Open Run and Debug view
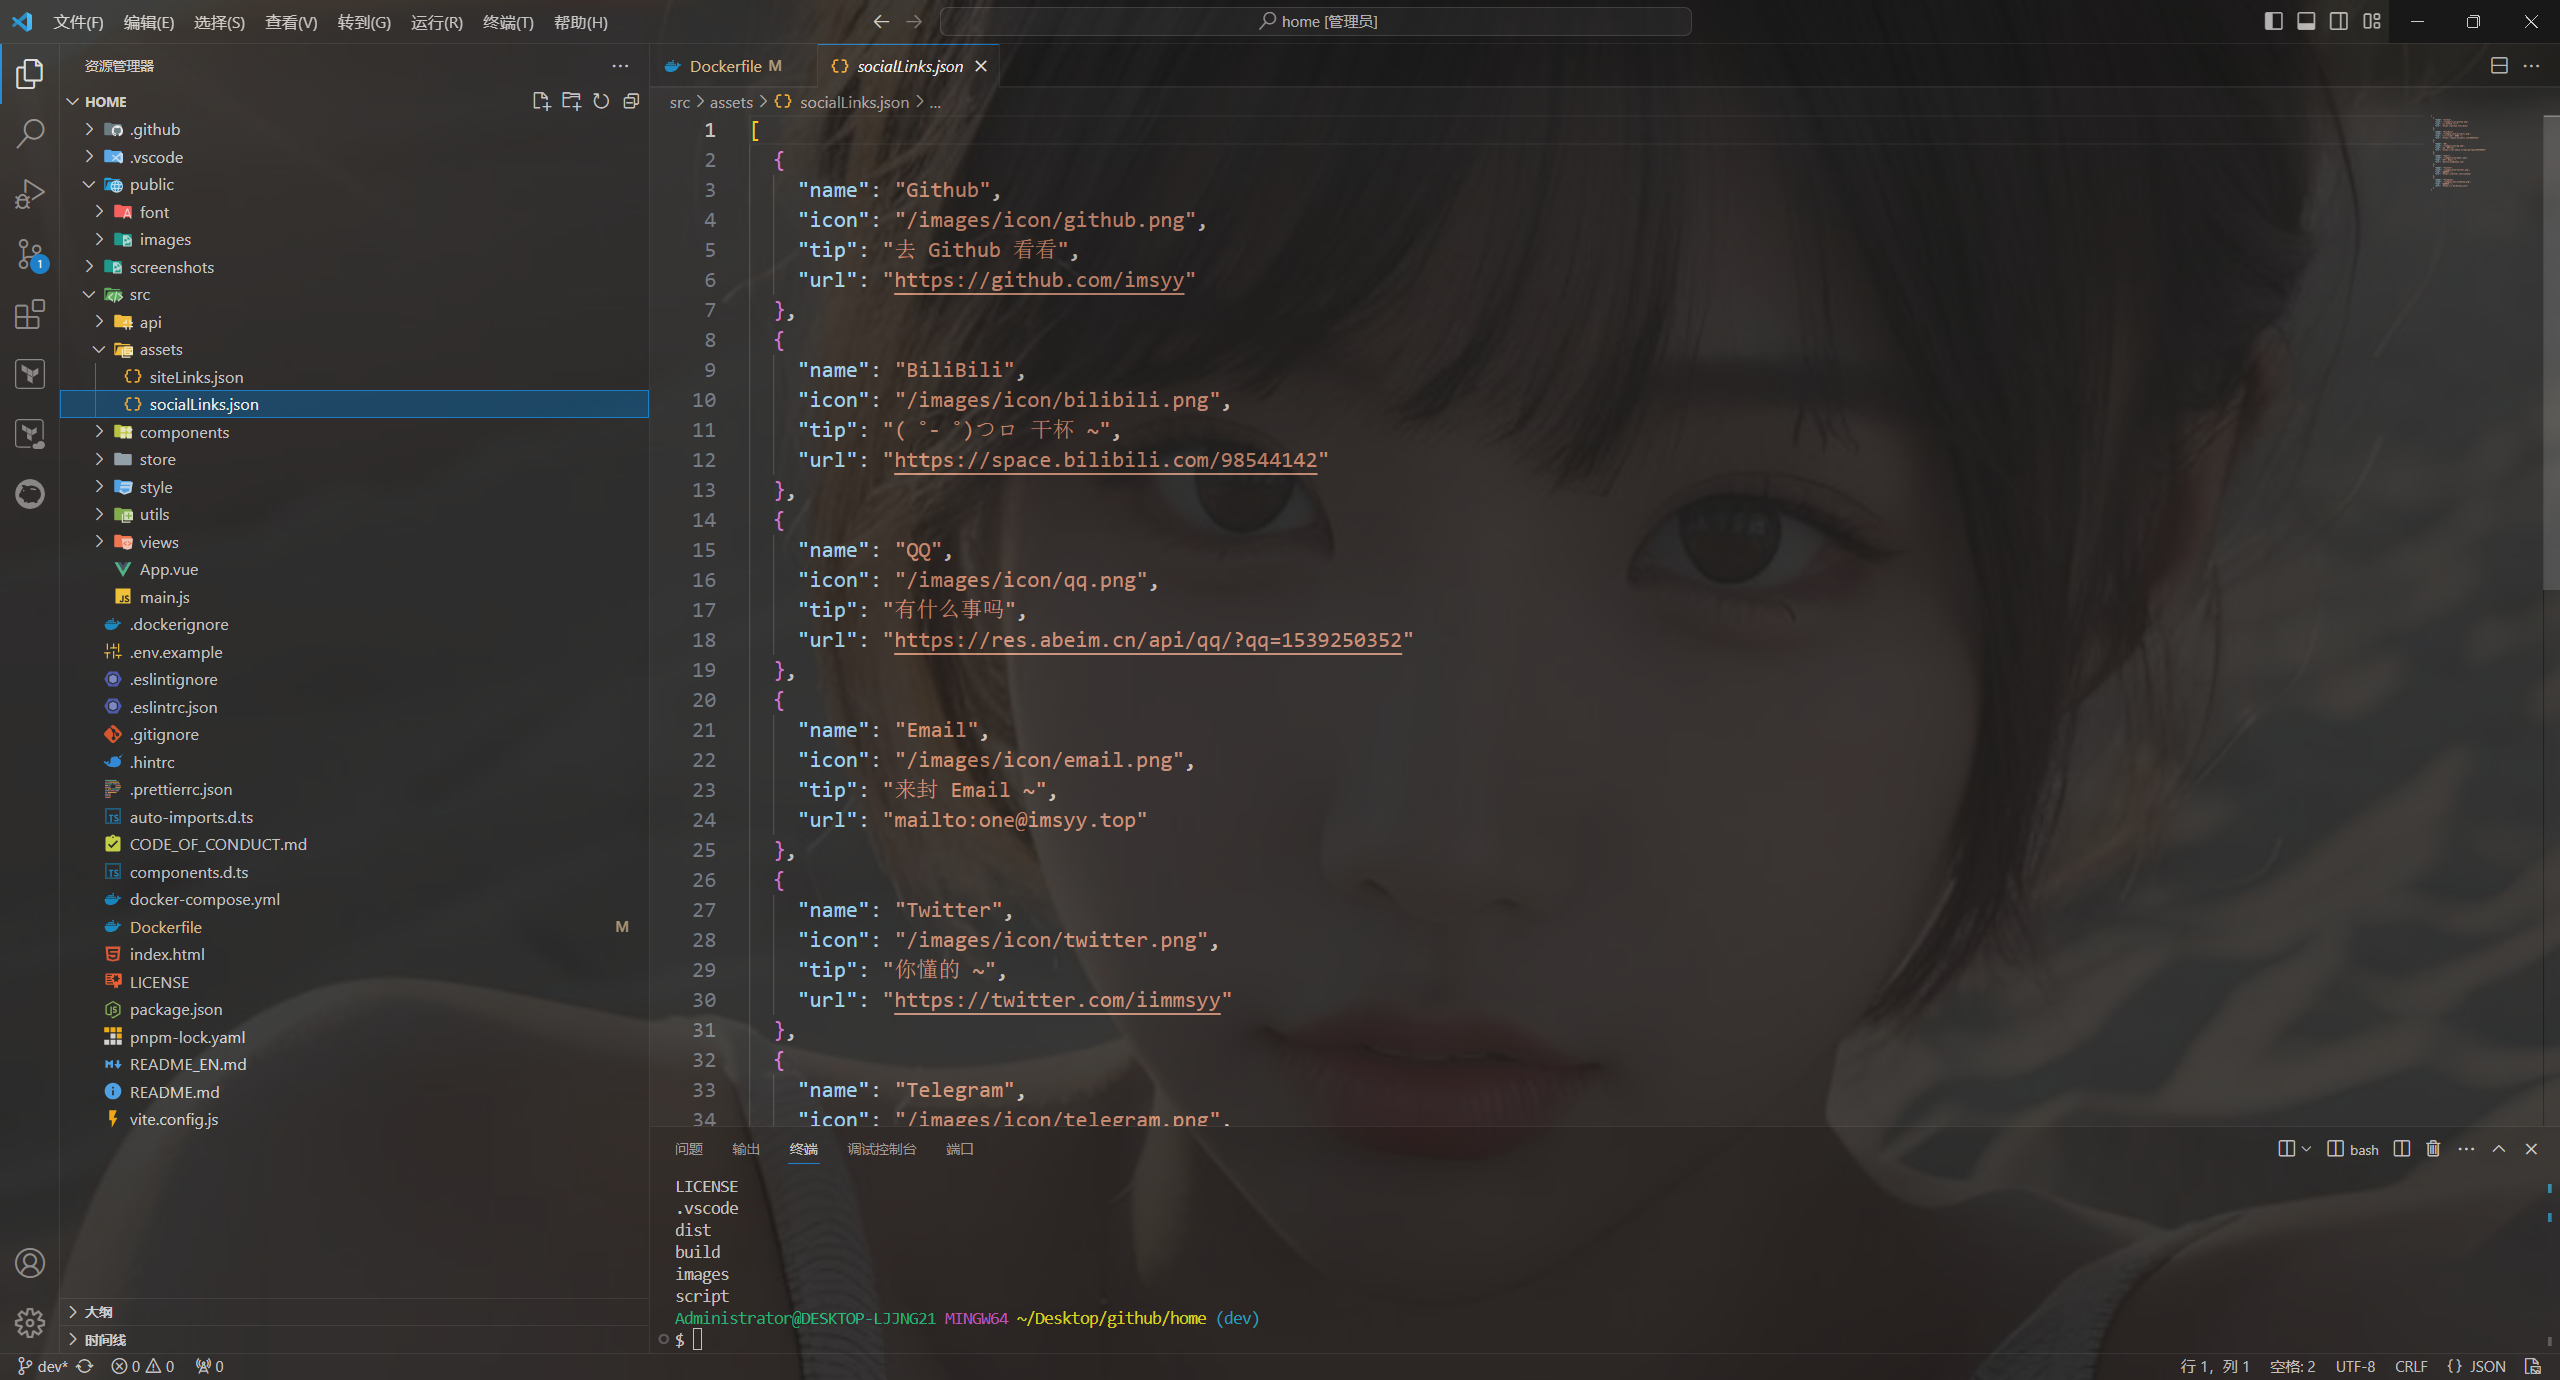 point(30,193)
